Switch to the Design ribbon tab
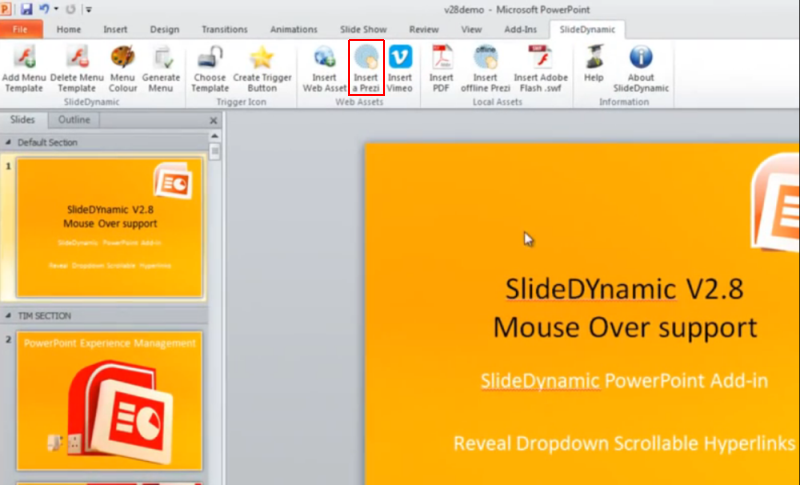 (164, 30)
